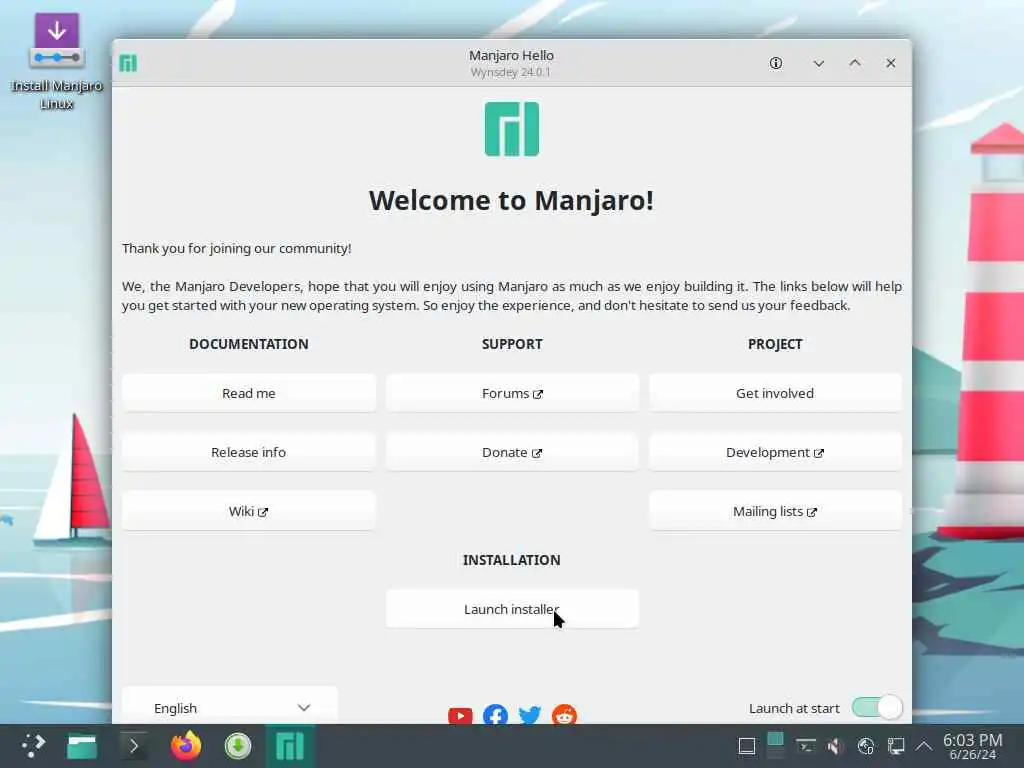Image resolution: width=1024 pixels, height=768 pixels.
Task: Open the green download installer taskbar icon
Action: pos(238,746)
